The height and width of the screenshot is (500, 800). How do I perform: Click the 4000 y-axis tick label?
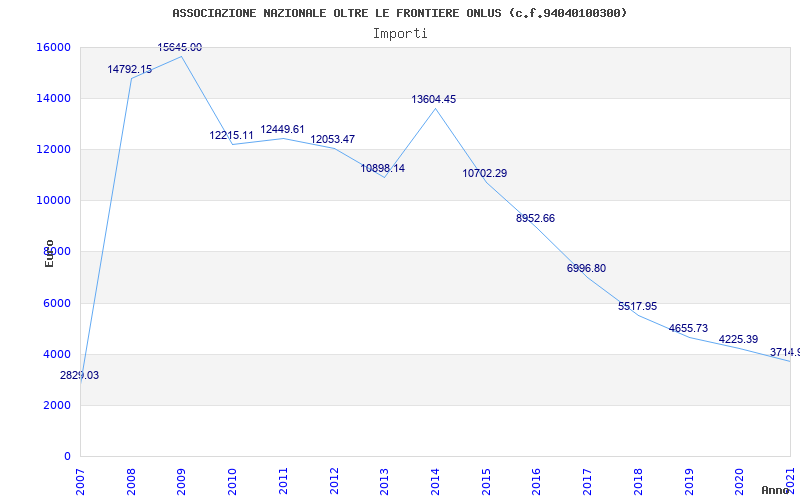point(56,354)
